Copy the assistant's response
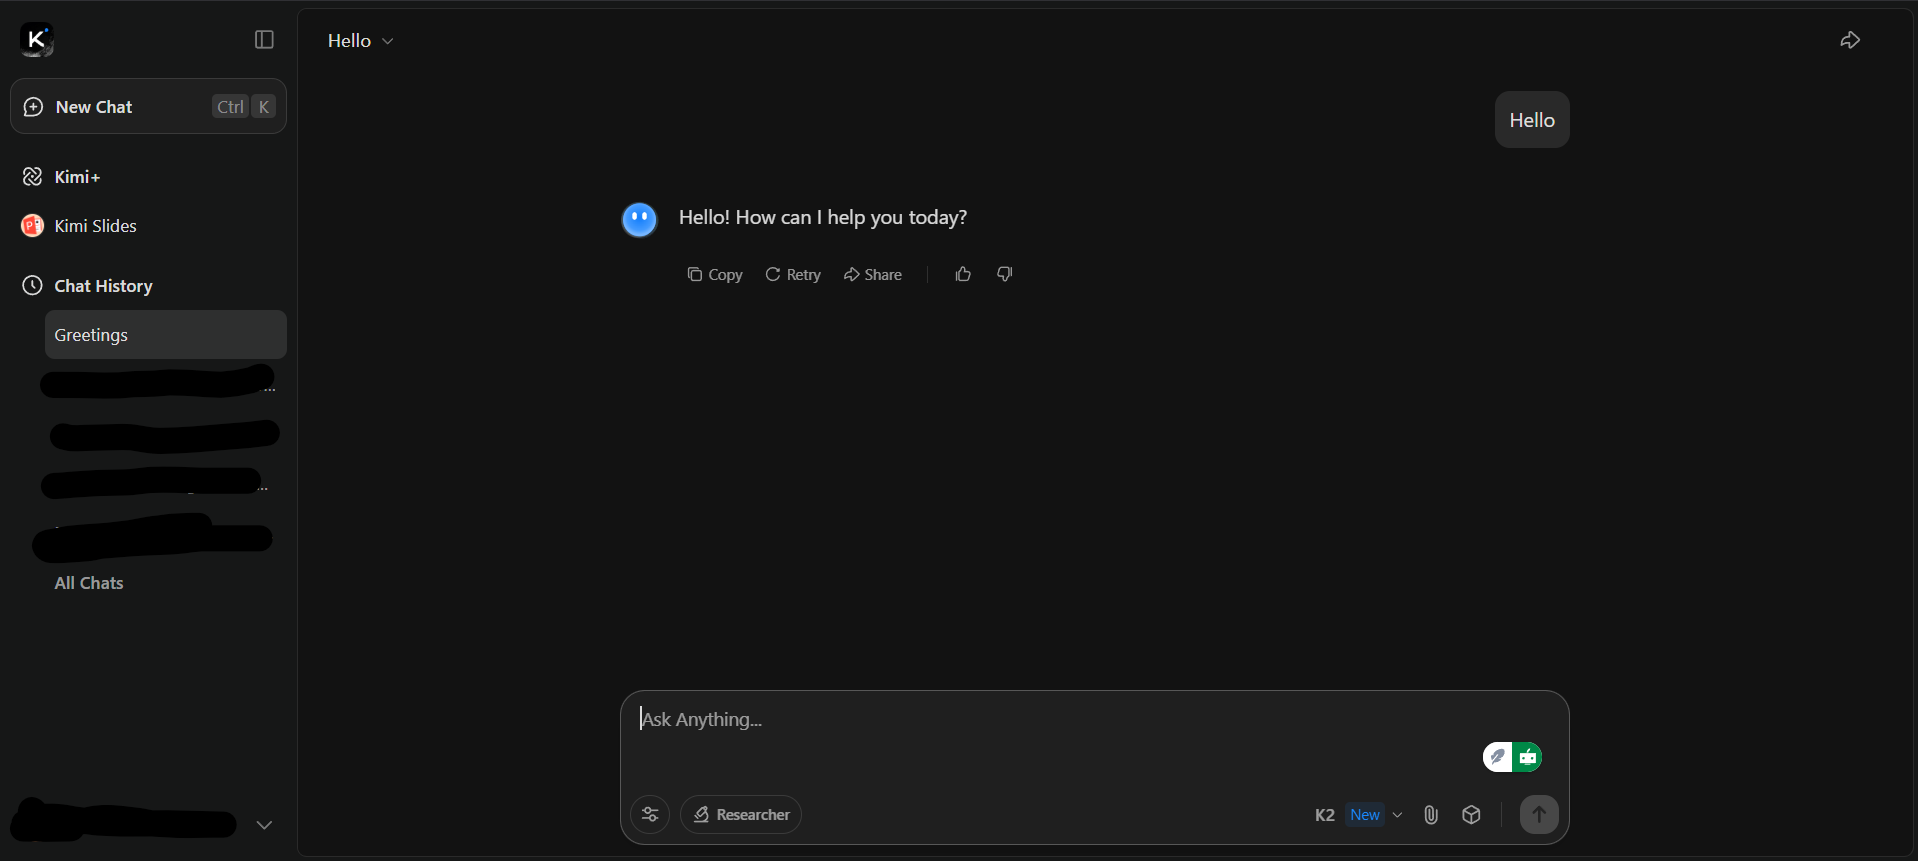 pyautogui.click(x=715, y=275)
